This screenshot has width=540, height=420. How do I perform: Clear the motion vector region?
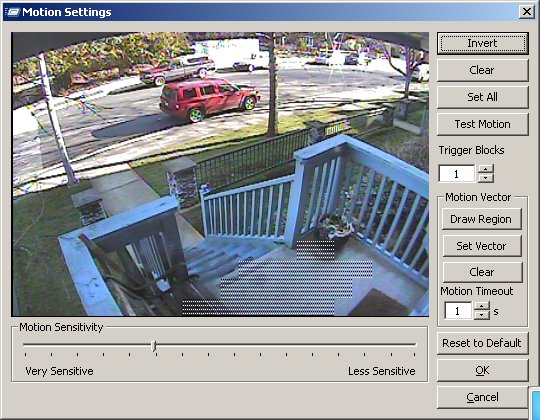481,272
